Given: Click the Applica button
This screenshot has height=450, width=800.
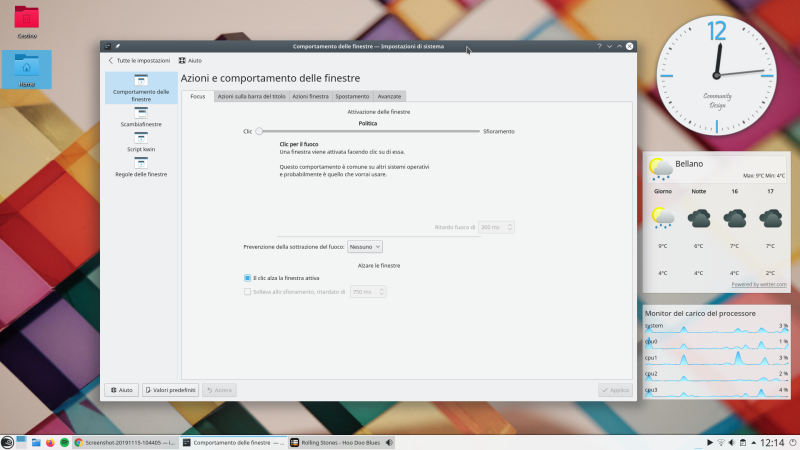Looking at the screenshot, I should (x=615, y=390).
